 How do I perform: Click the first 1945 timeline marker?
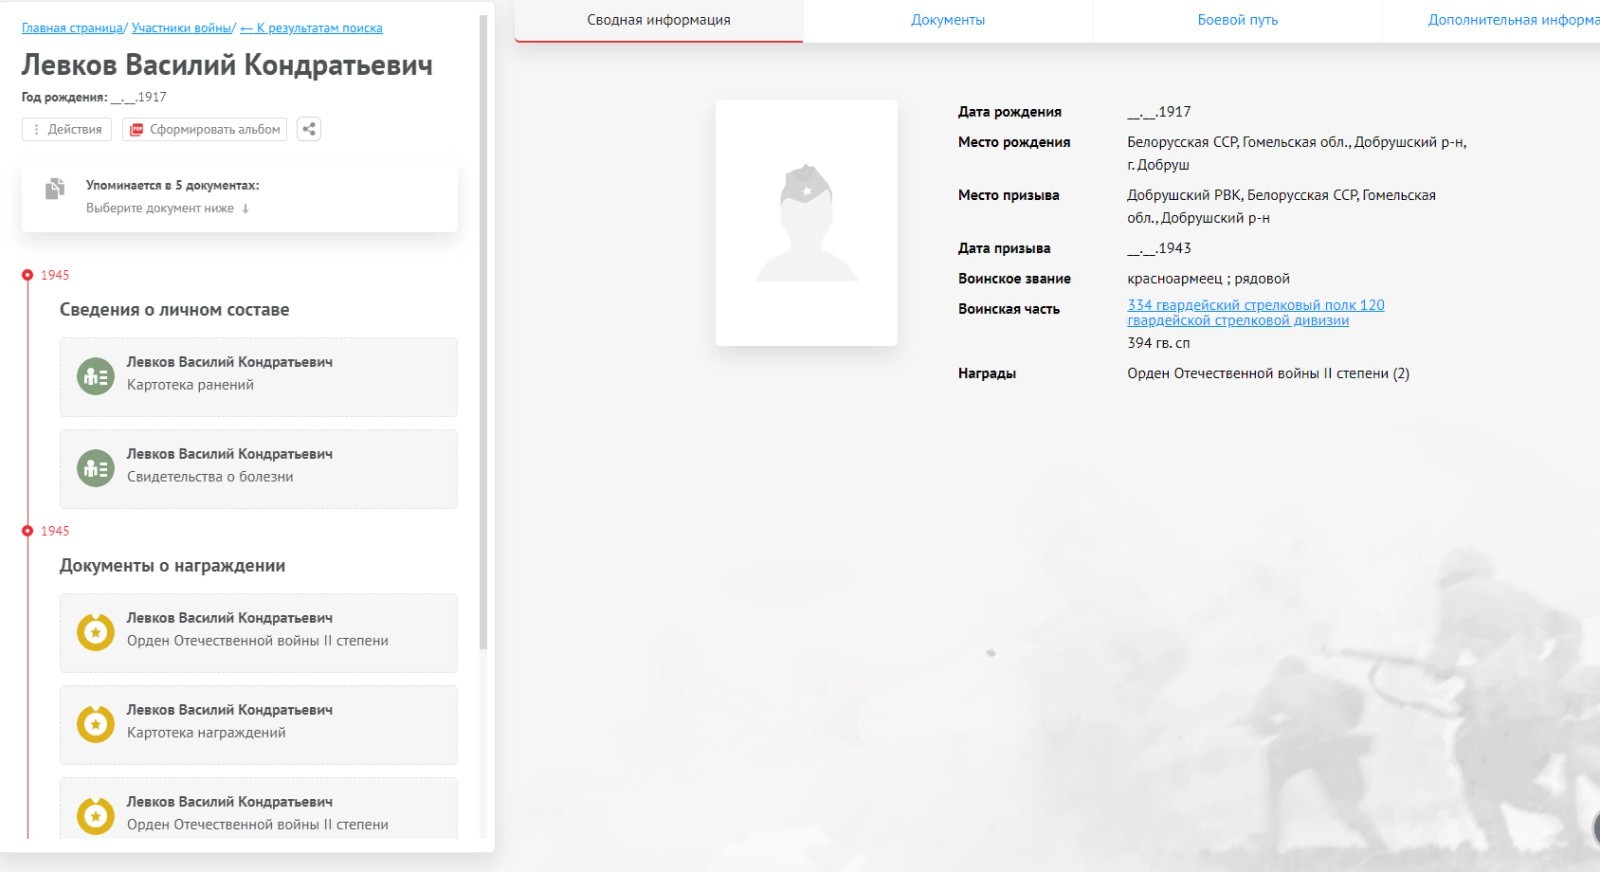point(28,275)
